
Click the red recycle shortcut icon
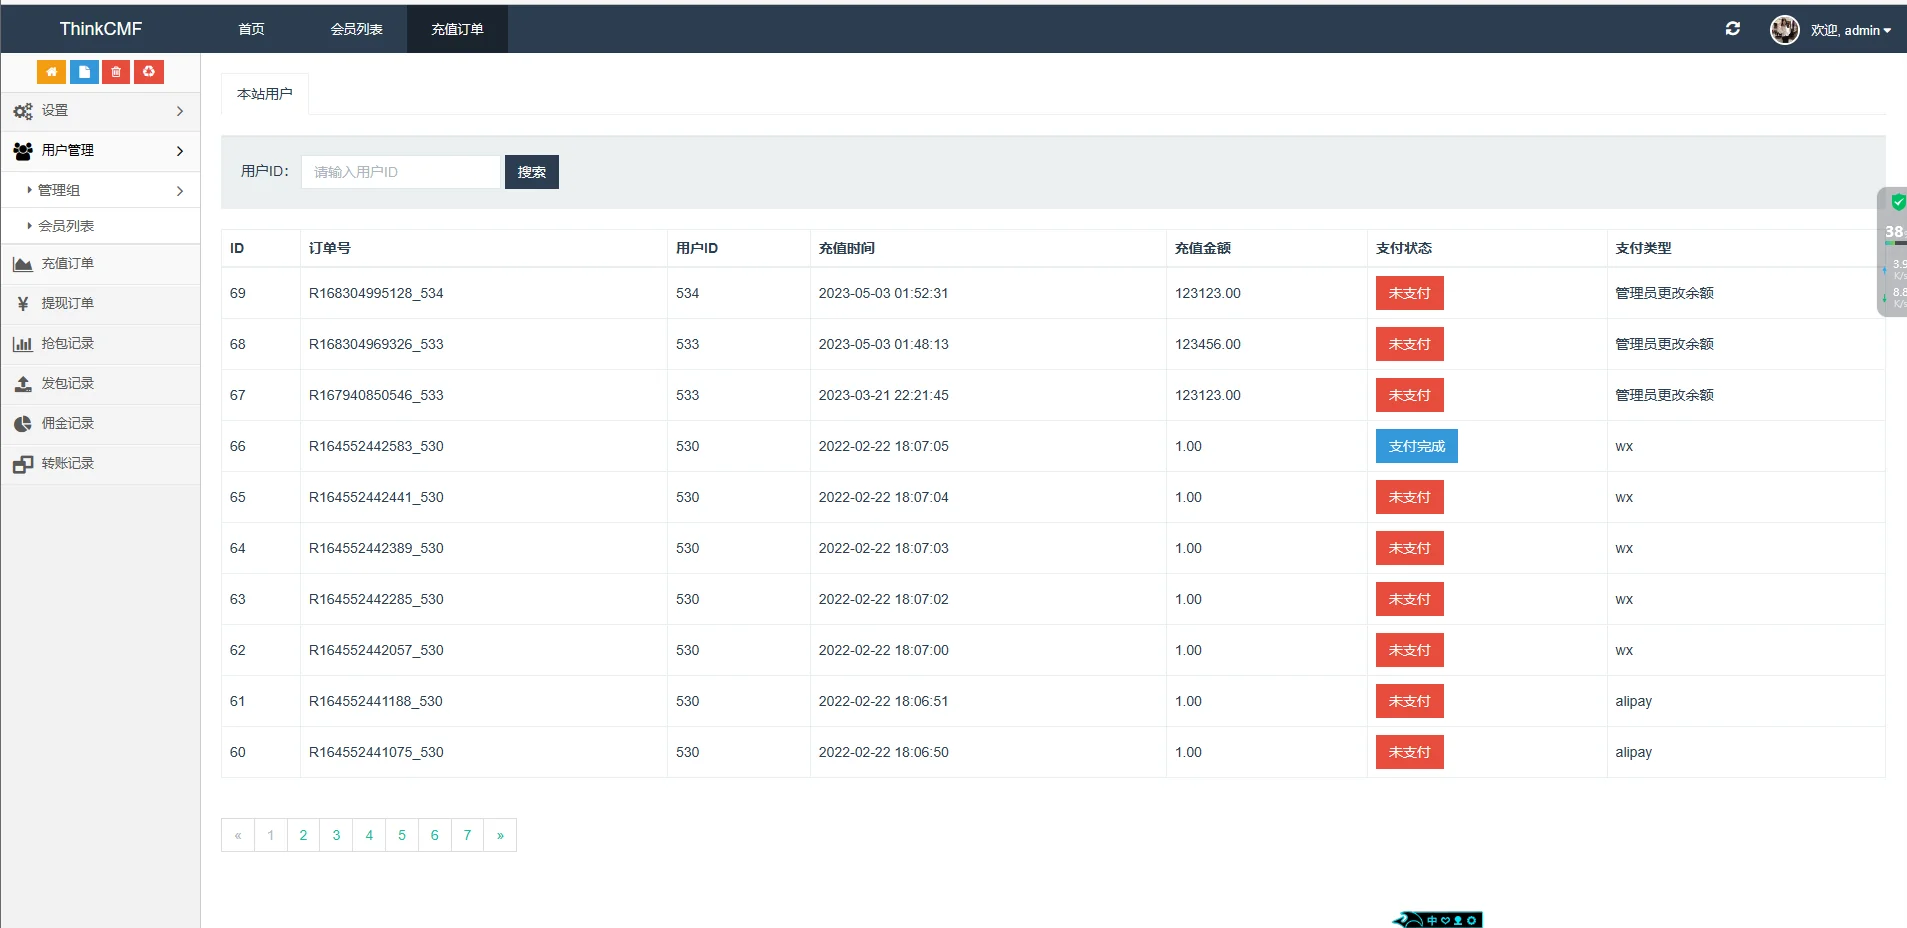[x=149, y=72]
